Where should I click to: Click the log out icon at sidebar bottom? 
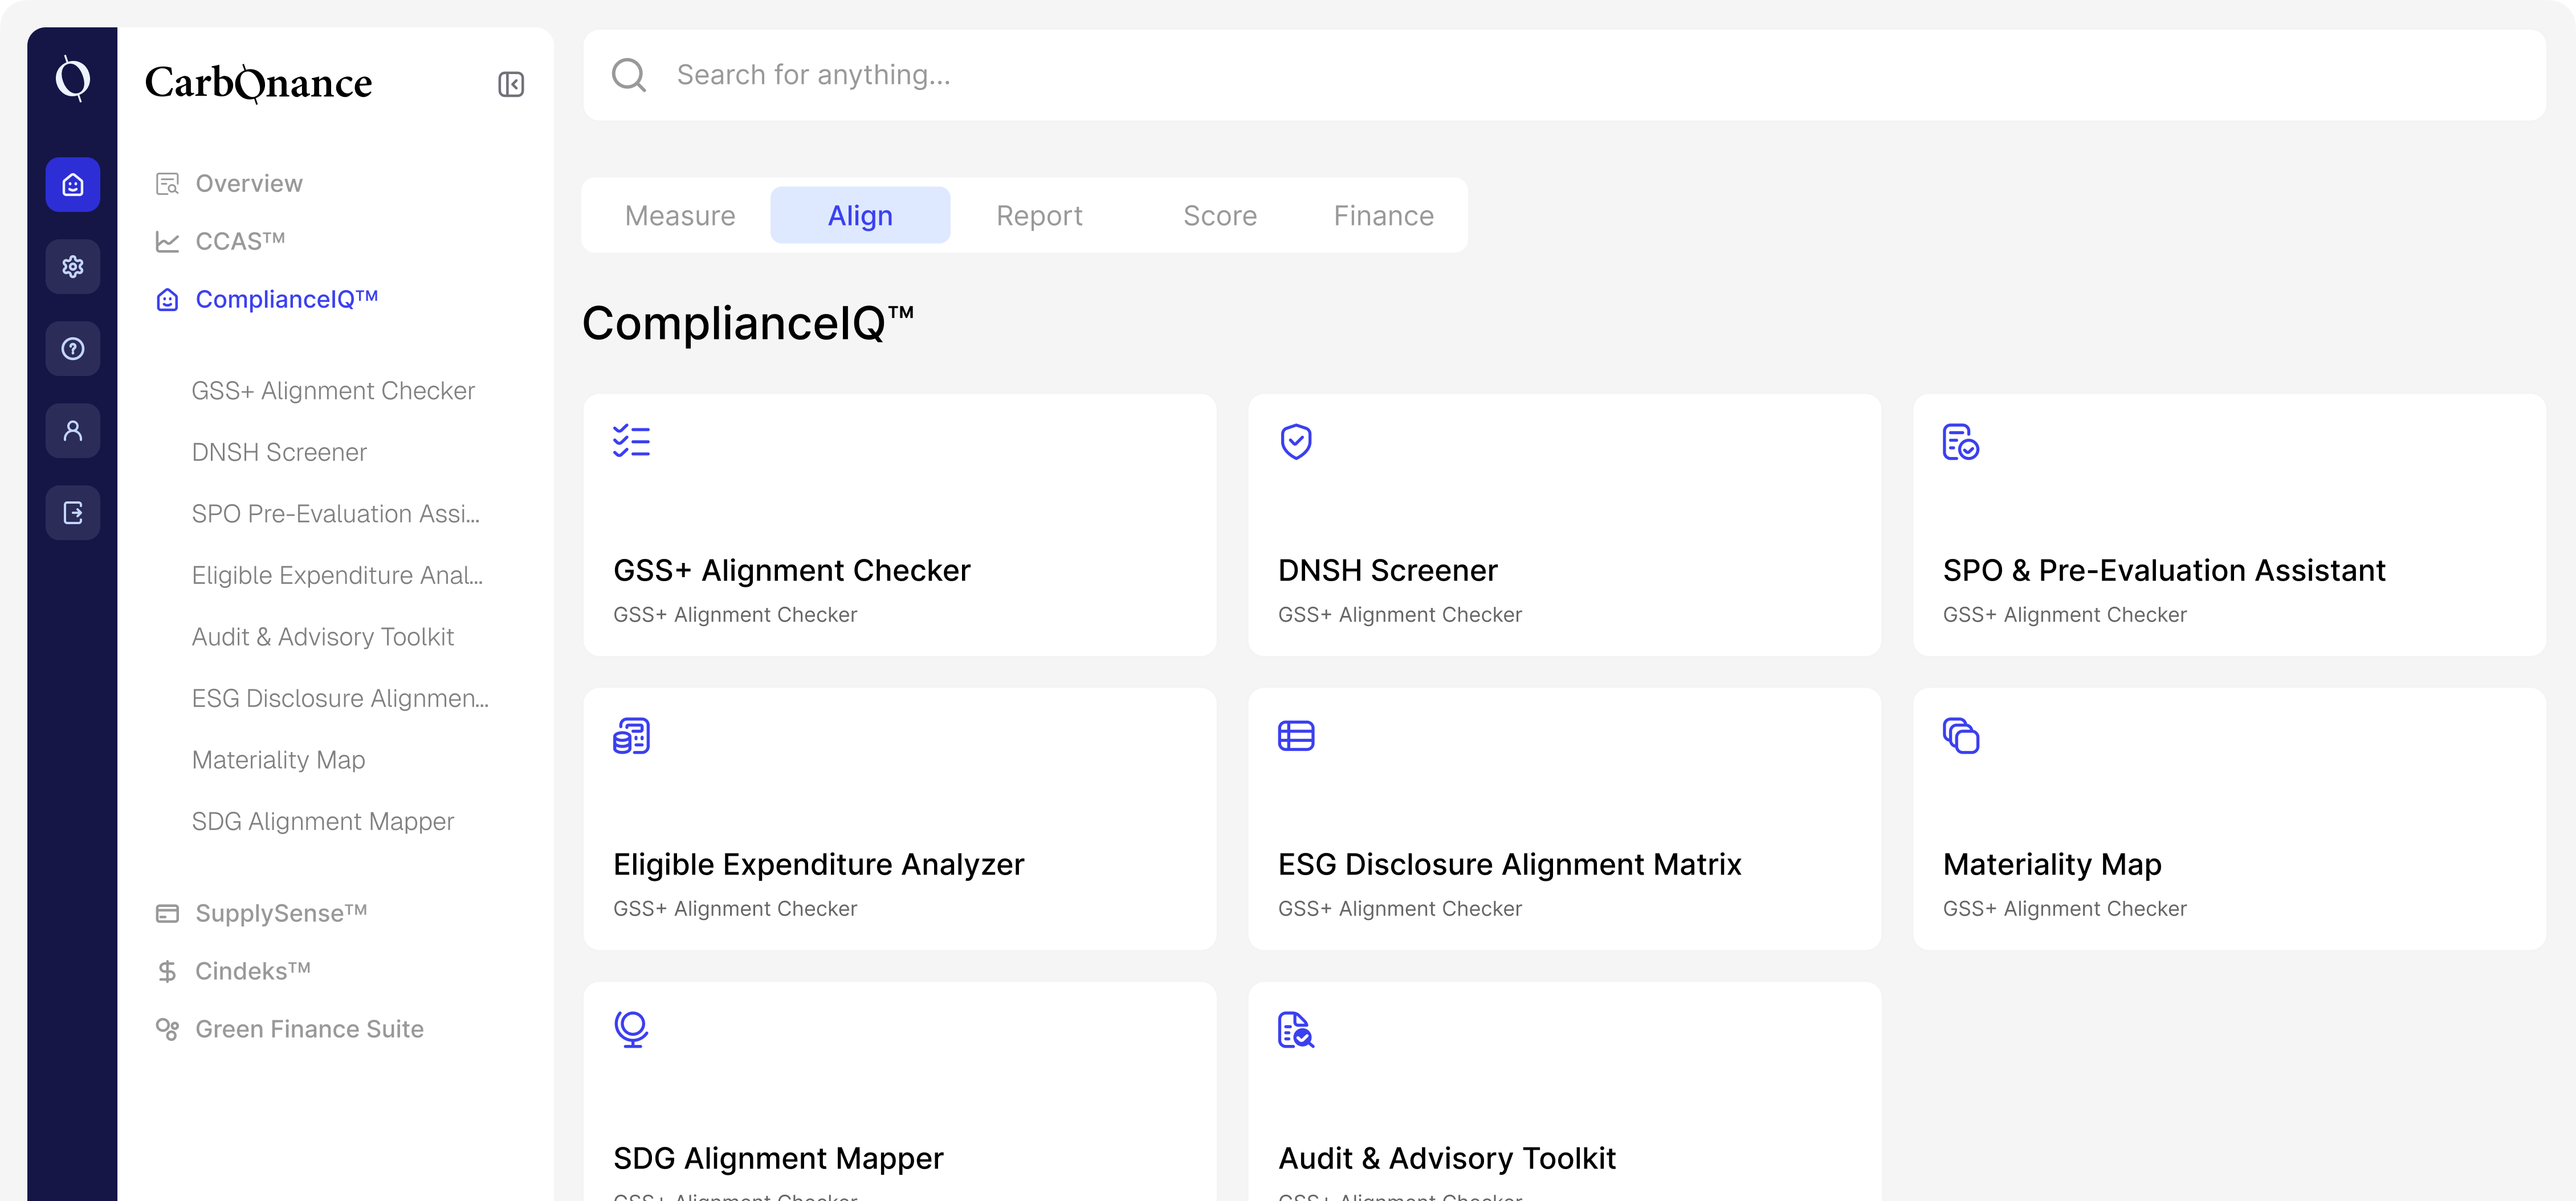coord(72,512)
